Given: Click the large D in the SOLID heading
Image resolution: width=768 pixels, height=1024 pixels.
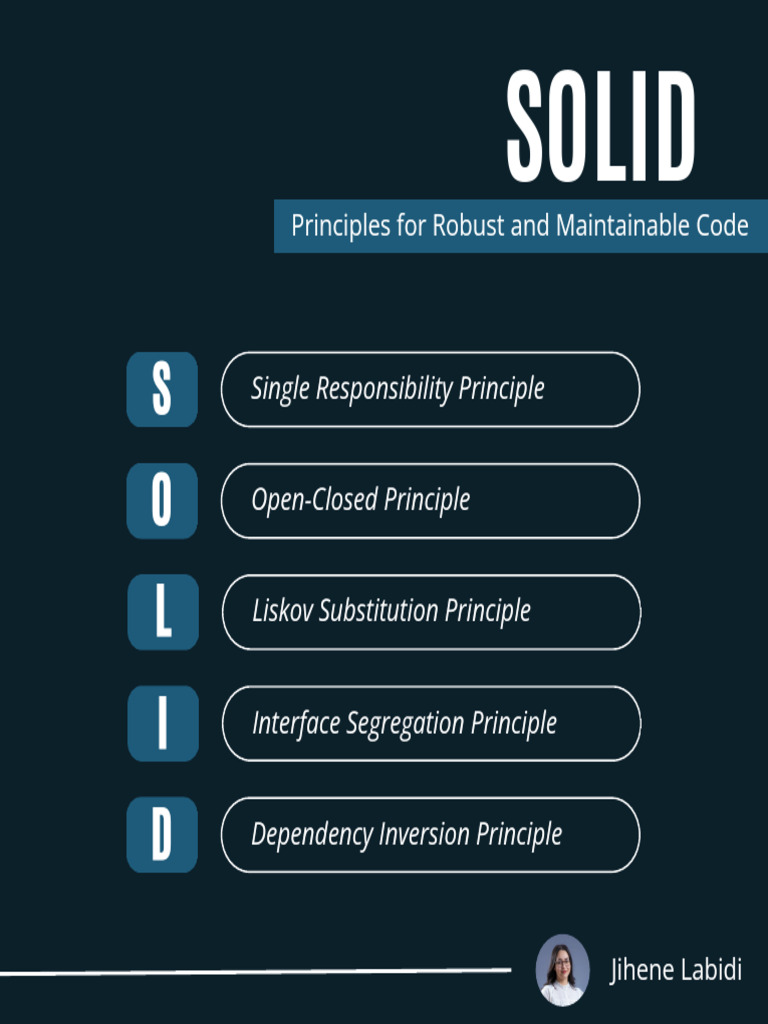Looking at the screenshot, I should tap(674, 127).
